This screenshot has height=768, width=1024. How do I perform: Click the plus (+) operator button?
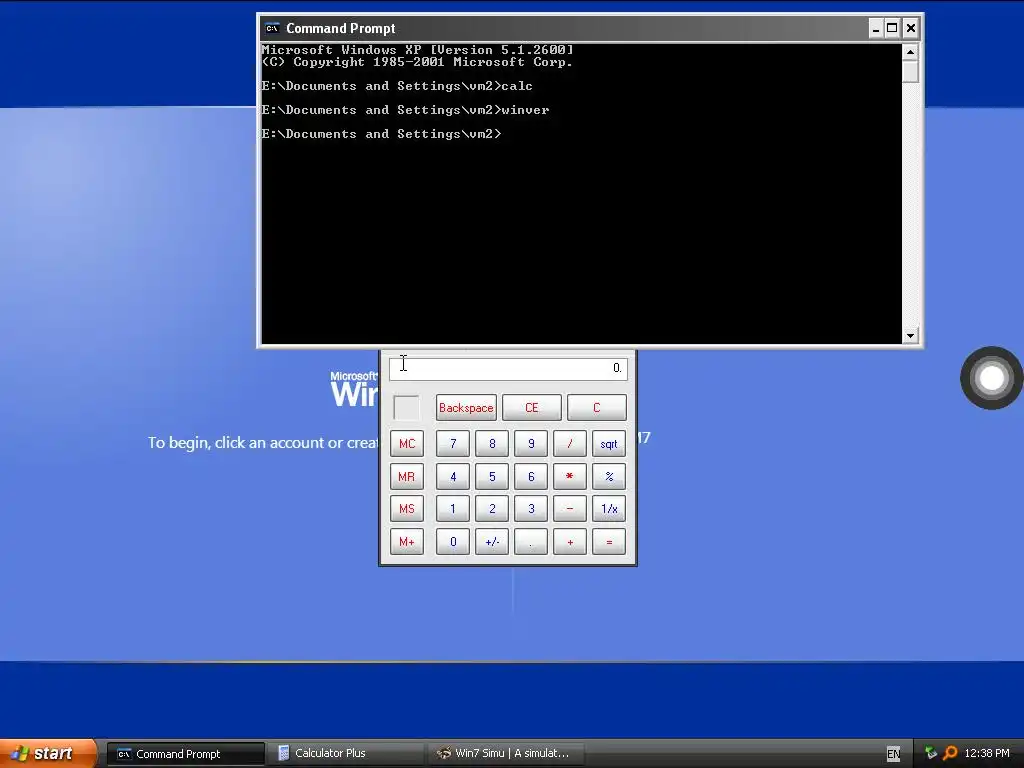(569, 541)
